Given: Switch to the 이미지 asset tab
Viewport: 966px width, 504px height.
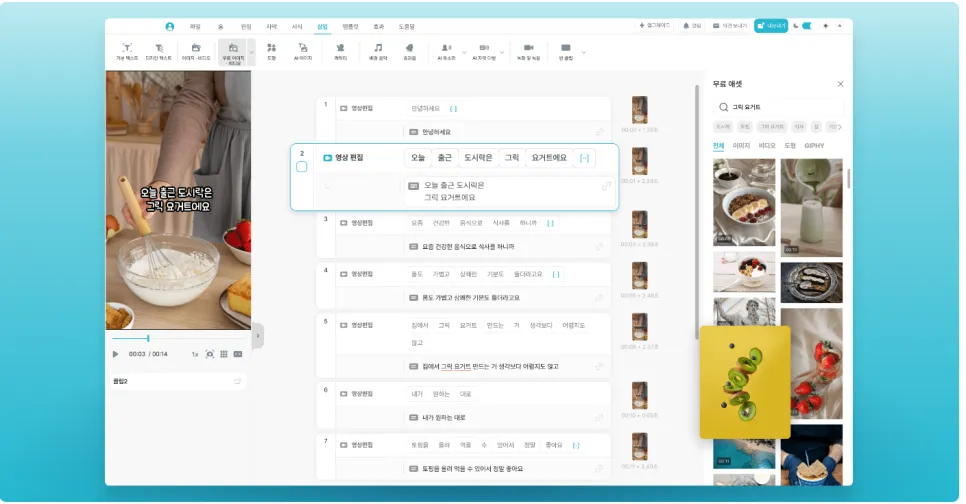Looking at the screenshot, I should tap(741, 146).
